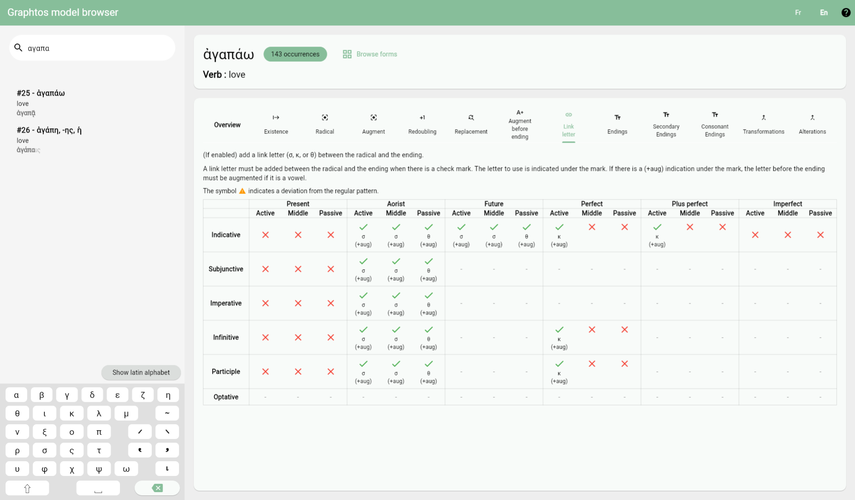The height and width of the screenshot is (500, 855).
Task: Tap the δ key
Action: coord(92,395)
